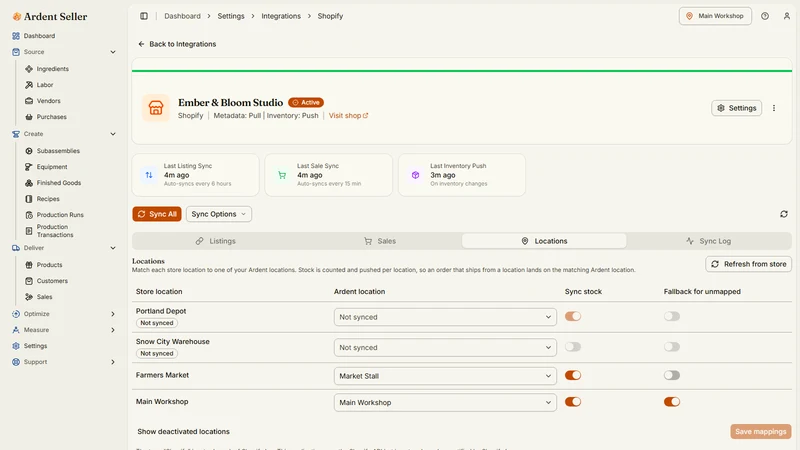
Task: Click the Sync All button
Action: pos(157,214)
